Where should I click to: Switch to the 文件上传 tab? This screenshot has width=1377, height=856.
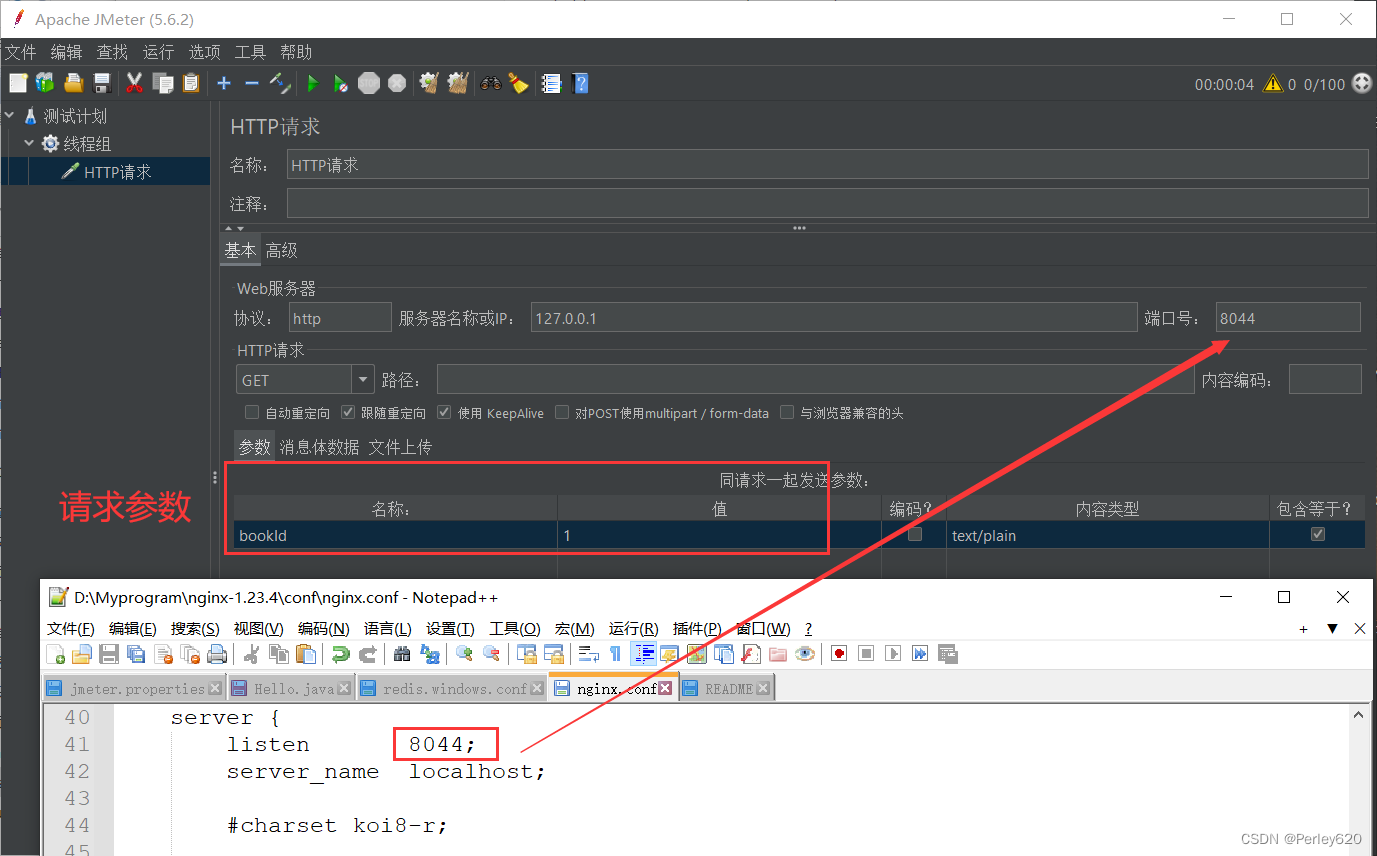[x=400, y=447]
